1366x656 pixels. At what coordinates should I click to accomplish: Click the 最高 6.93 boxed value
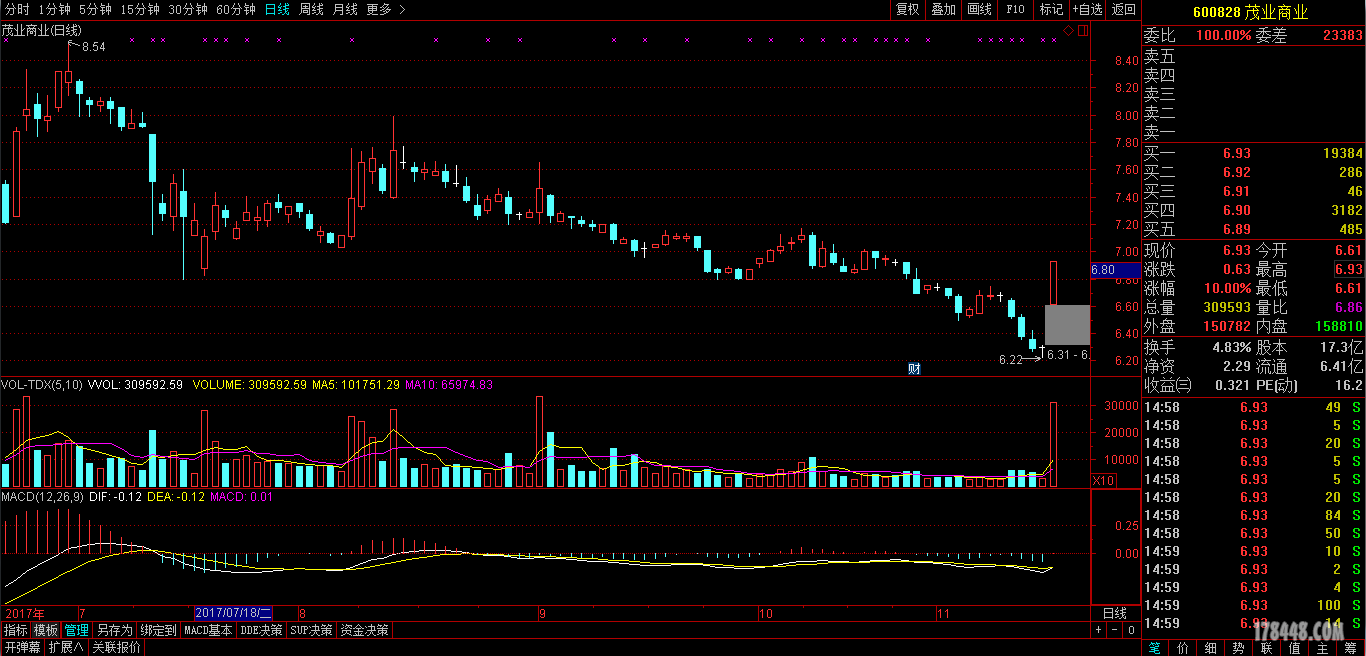[x=1348, y=269]
